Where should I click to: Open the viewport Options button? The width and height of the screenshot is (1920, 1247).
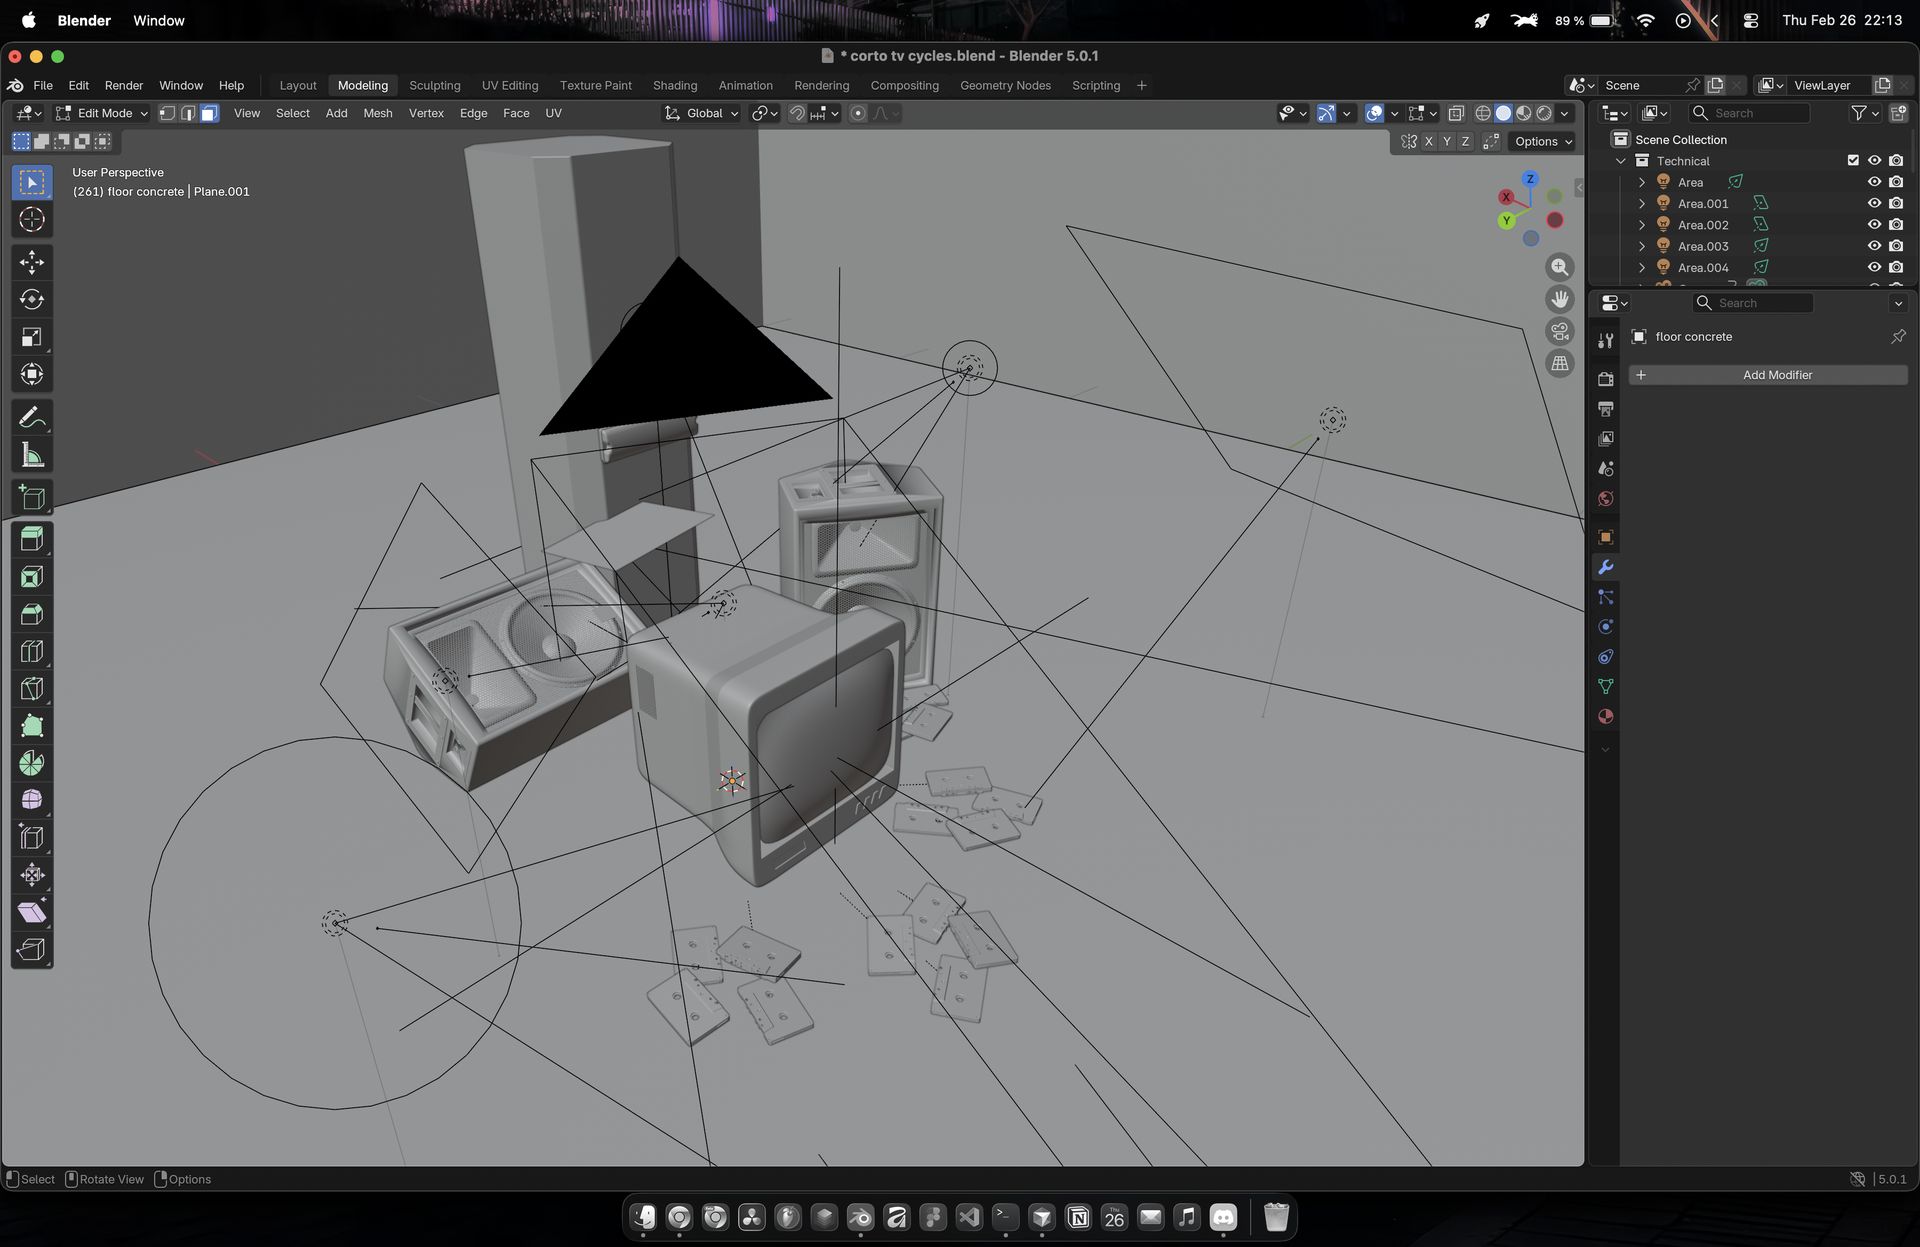click(1543, 141)
